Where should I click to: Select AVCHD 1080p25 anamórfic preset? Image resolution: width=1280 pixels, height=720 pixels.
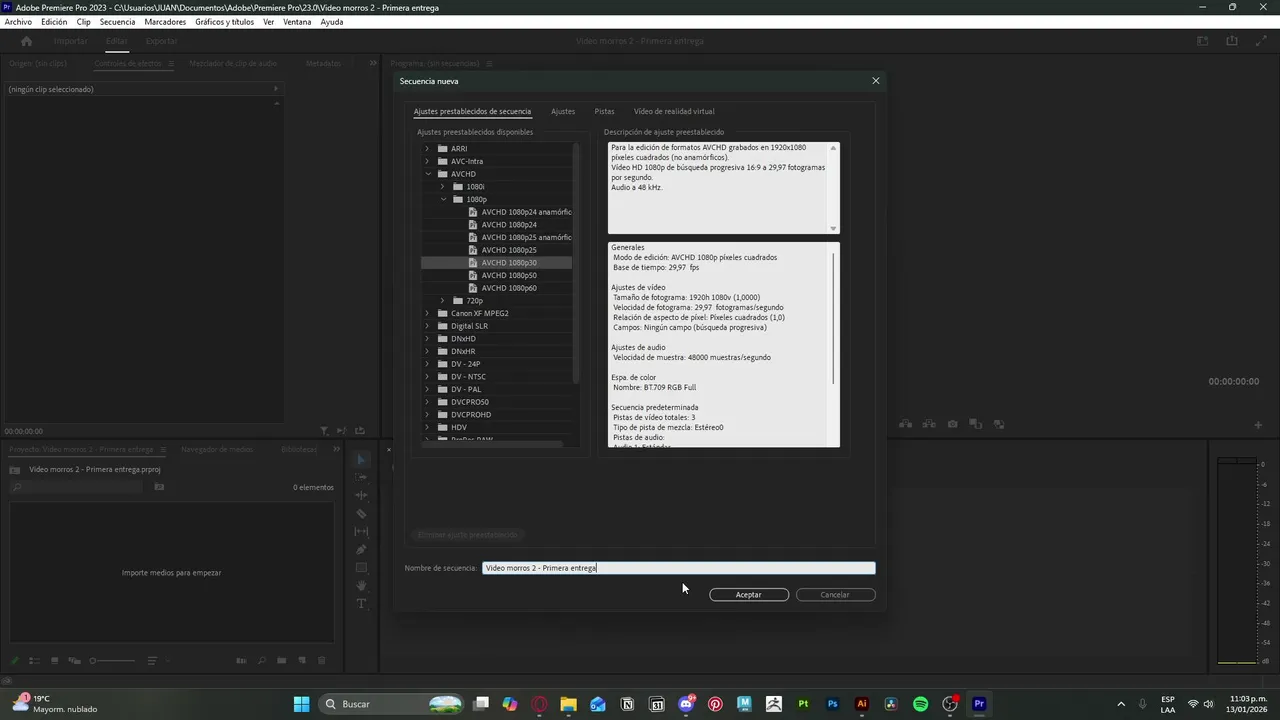click(526, 237)
